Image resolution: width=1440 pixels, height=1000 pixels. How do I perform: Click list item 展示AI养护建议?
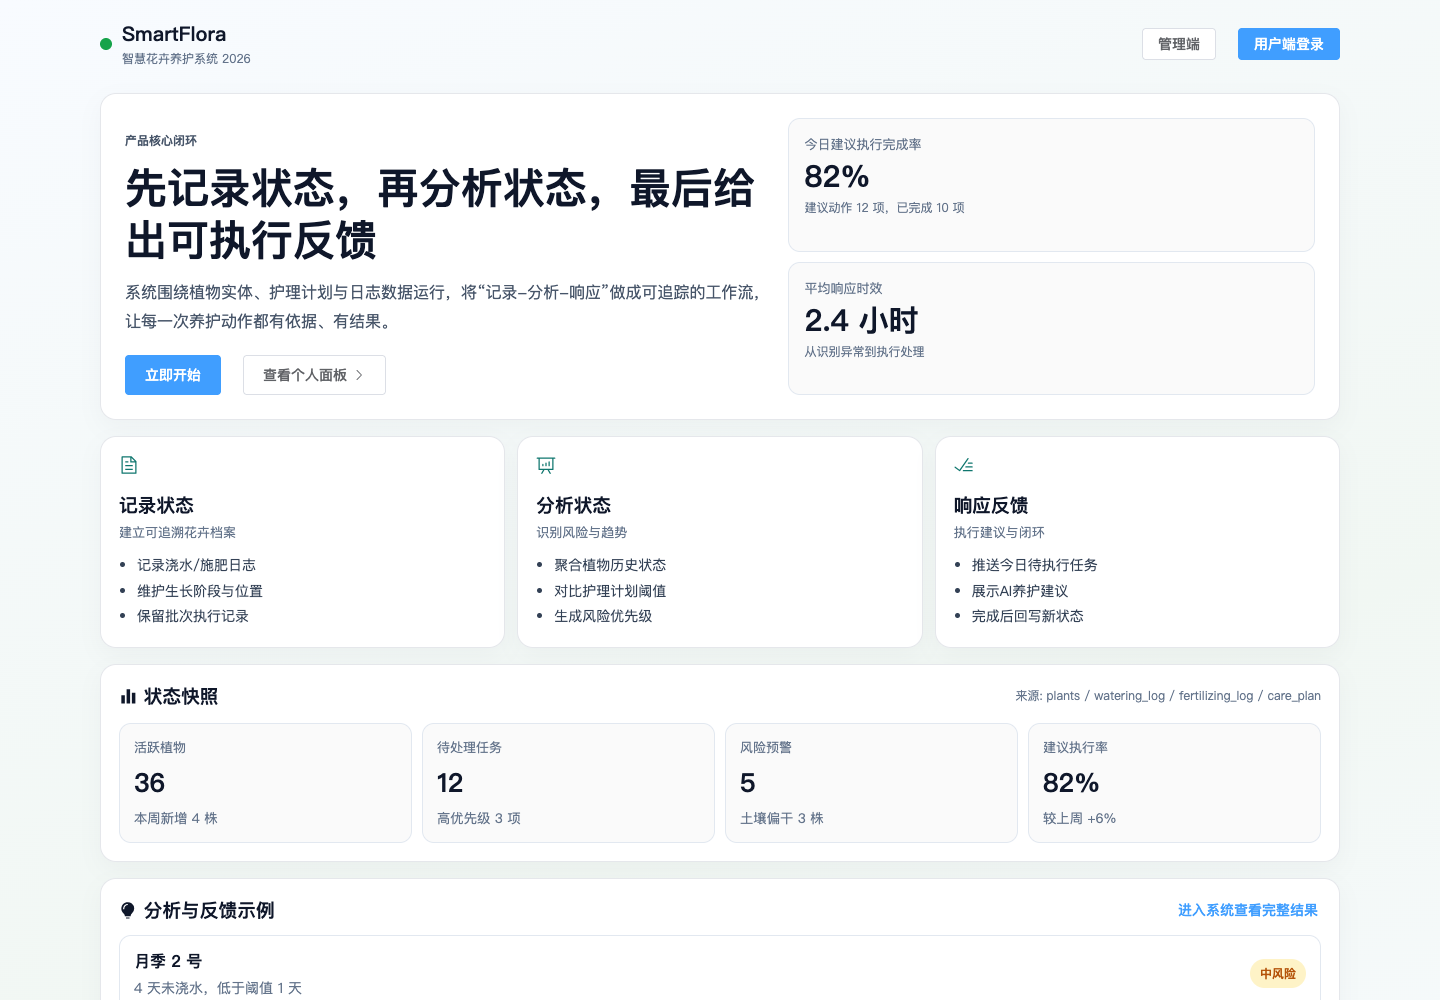pos(1020,591)
